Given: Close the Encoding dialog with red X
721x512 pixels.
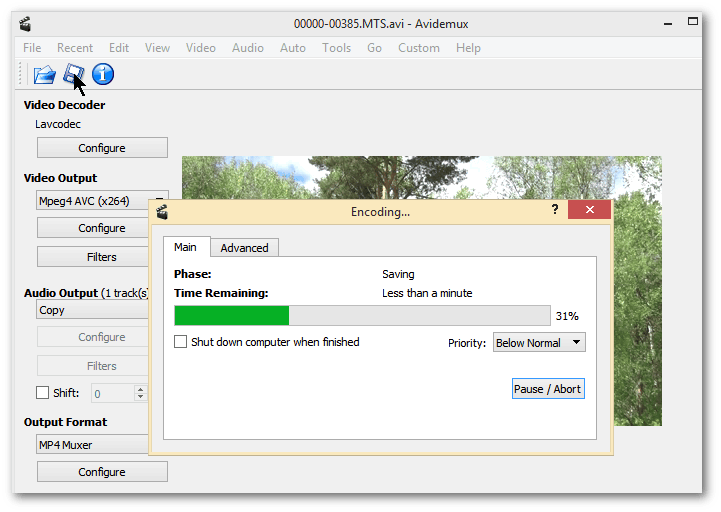Looking at the screenshot, I should (589, 210).
